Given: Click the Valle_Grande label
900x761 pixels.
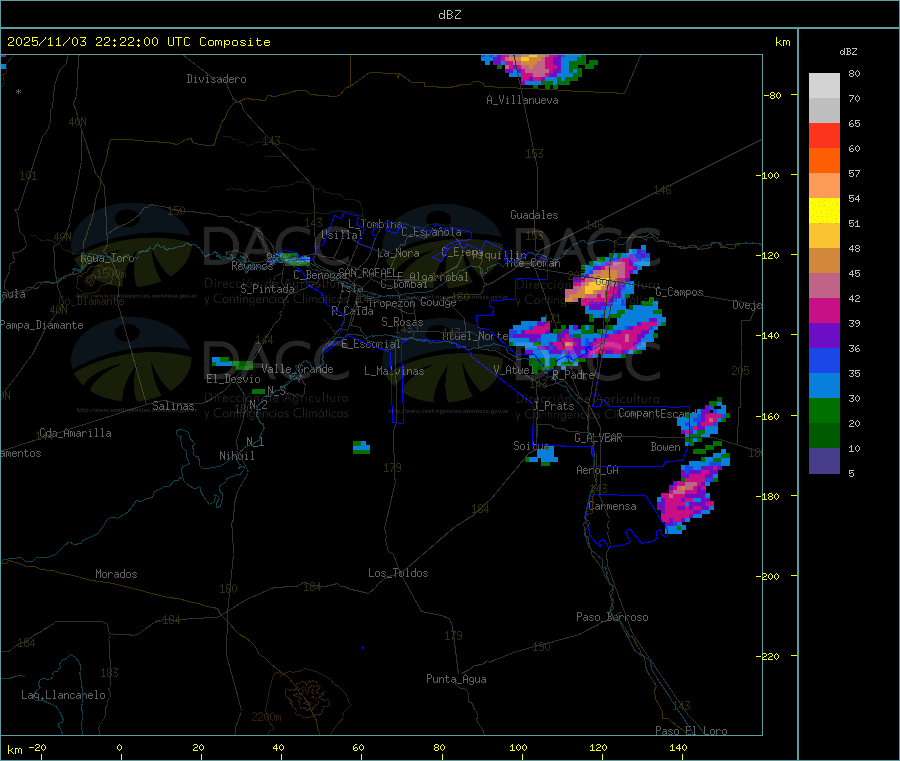Looking at the screenshot, I should [297, 369].
